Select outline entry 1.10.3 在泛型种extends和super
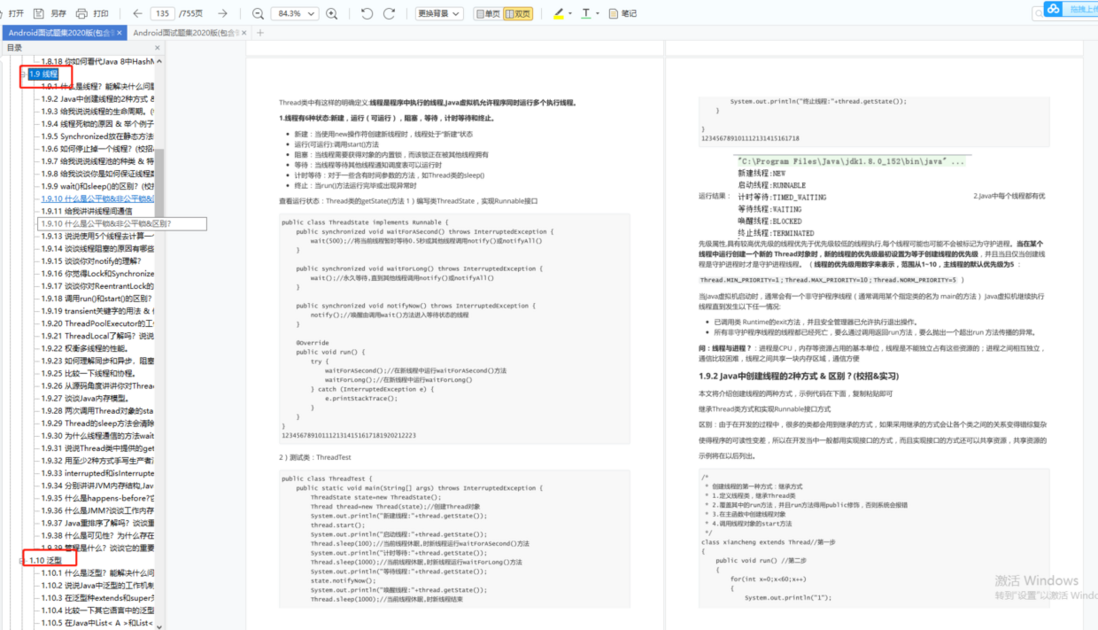Viewport: 1098px width, 630px height. click(97, 598)
